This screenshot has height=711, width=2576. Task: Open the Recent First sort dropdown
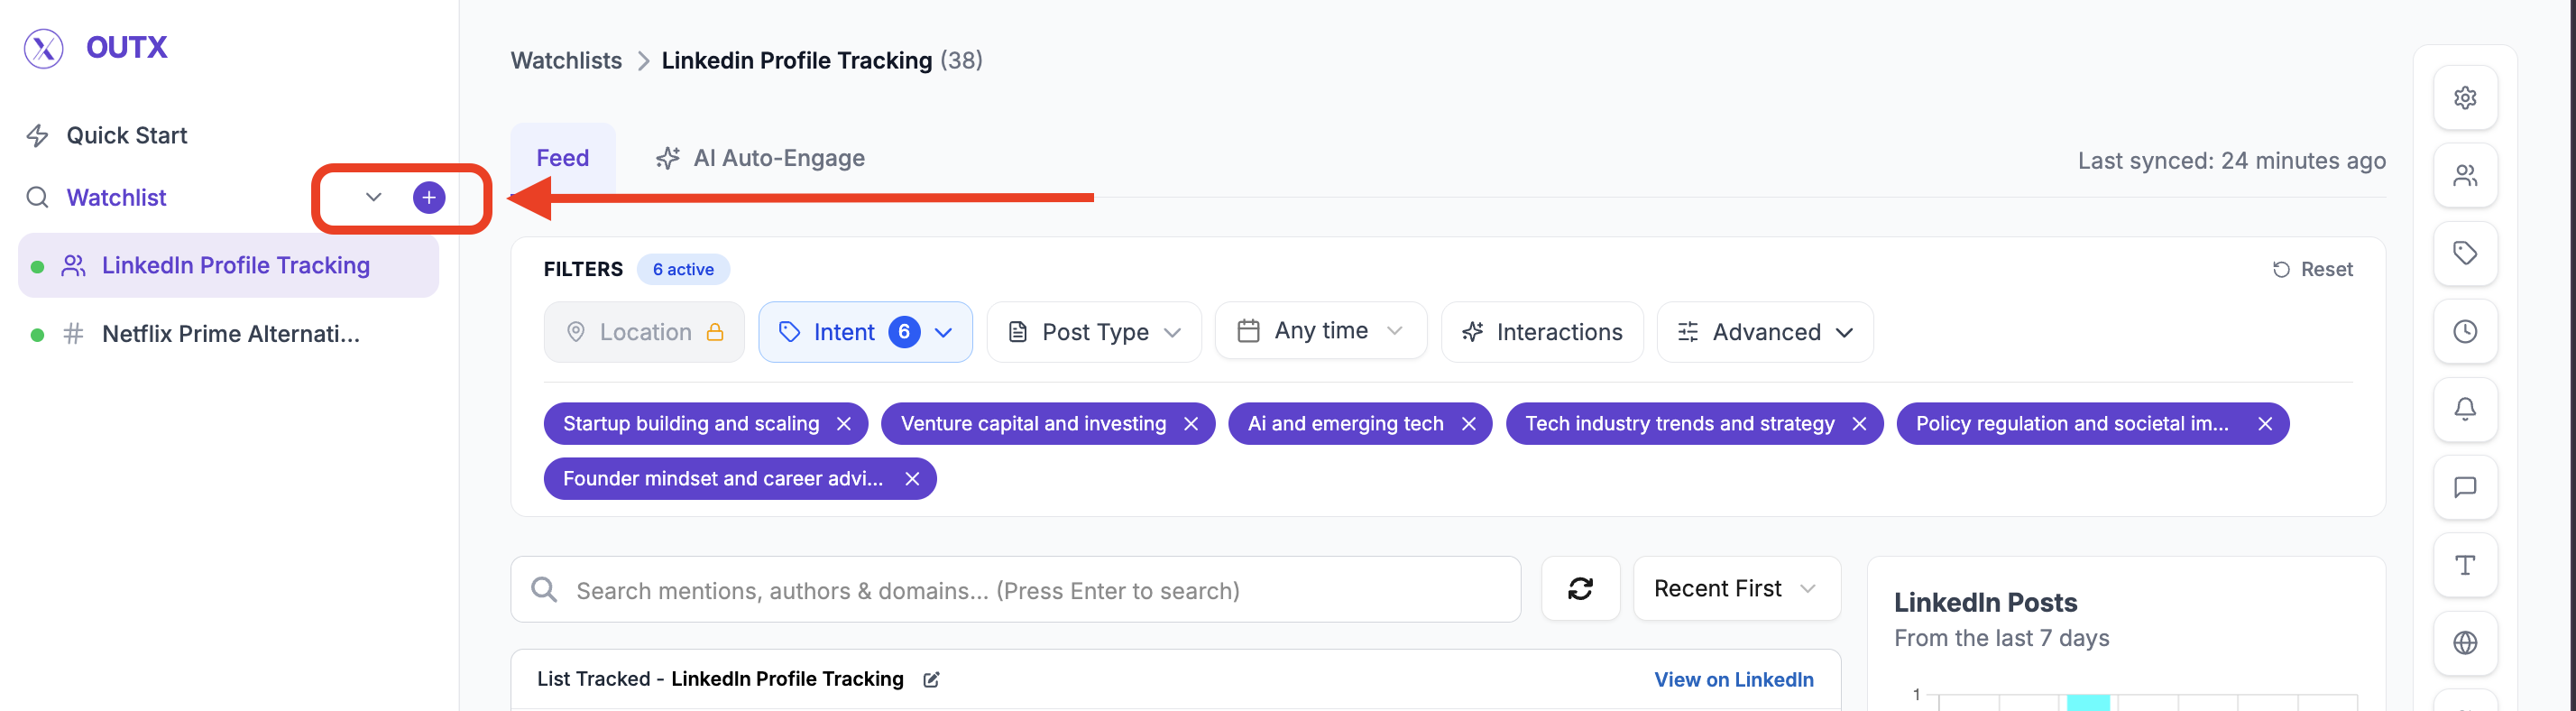click(x=1736, y=589)
